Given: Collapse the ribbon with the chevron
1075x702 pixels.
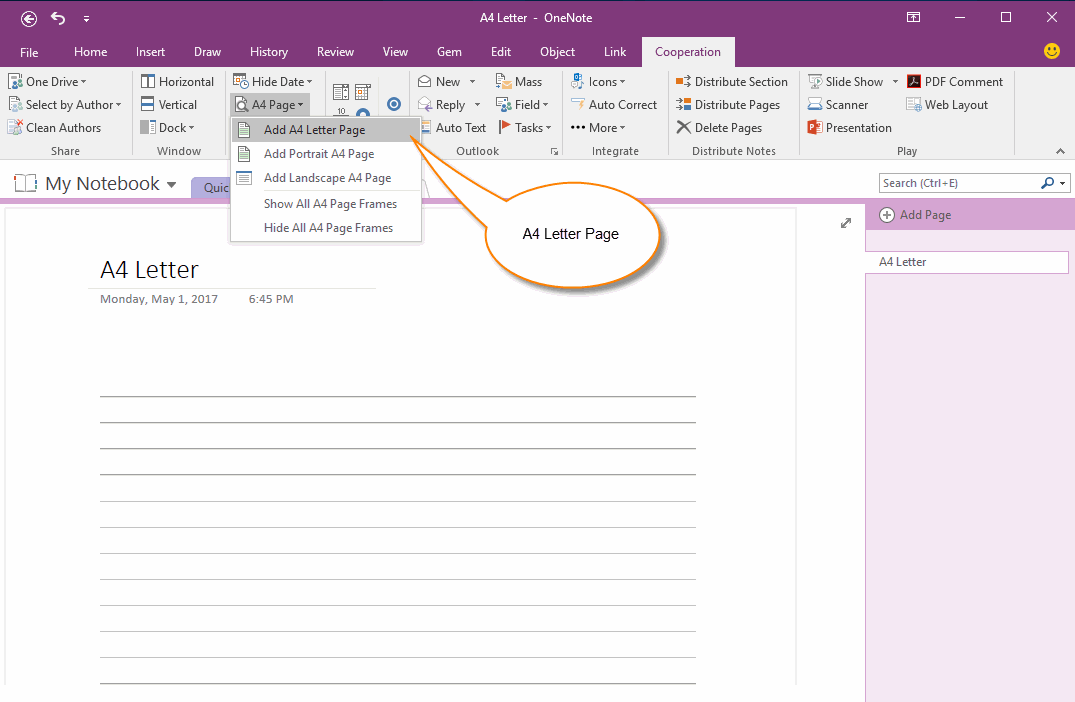Looking at the screenshot, I should (1060, 152).
